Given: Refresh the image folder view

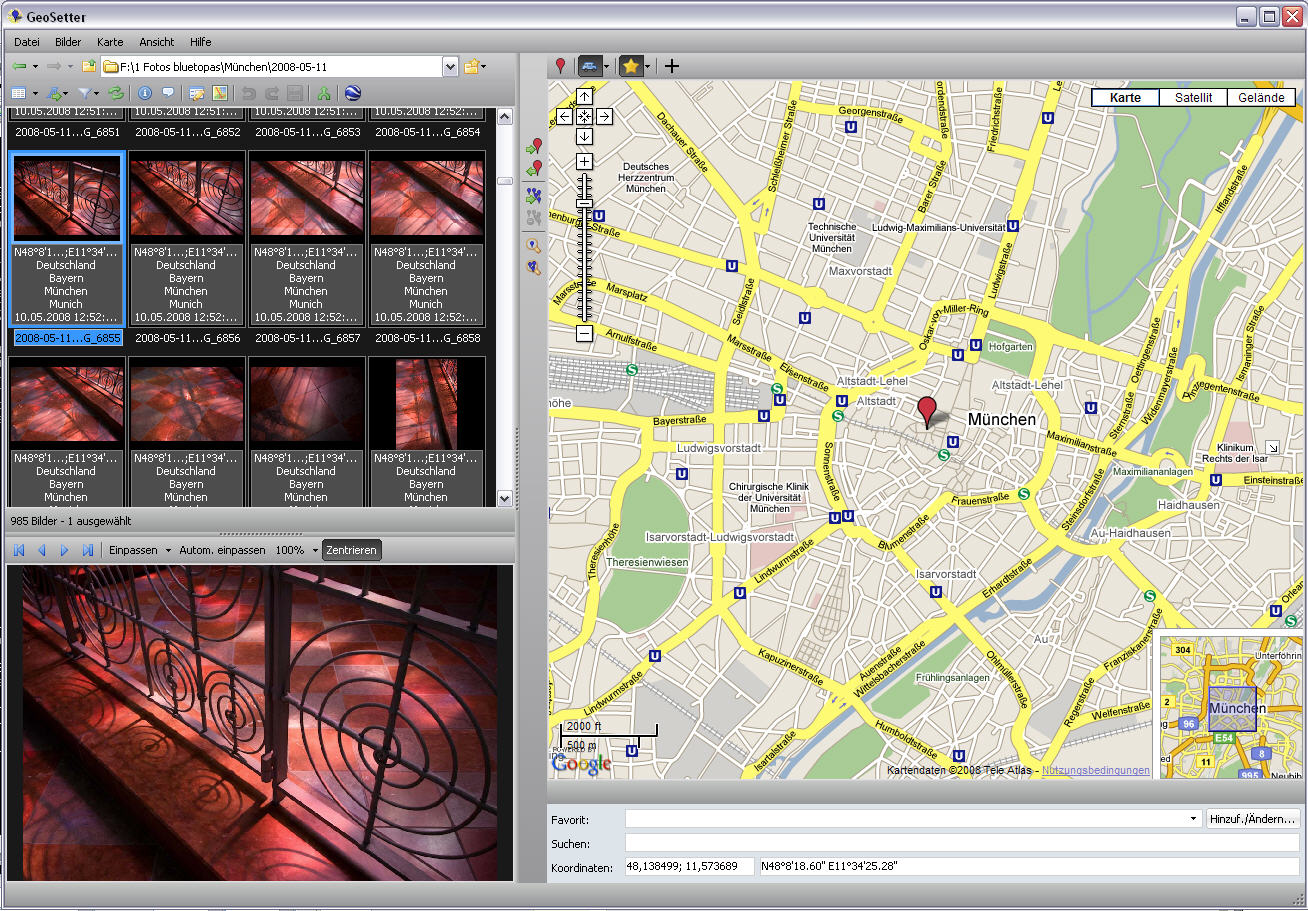Looking at the screenshot, I should 116,93.
